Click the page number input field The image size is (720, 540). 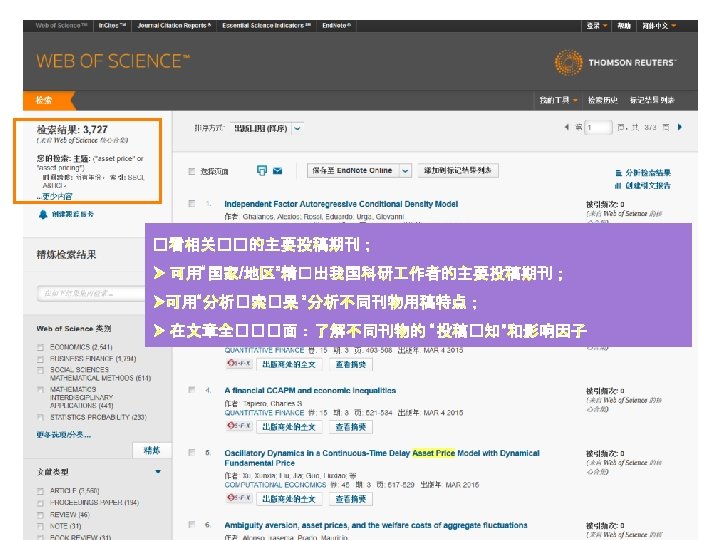(x=598, y=127)
